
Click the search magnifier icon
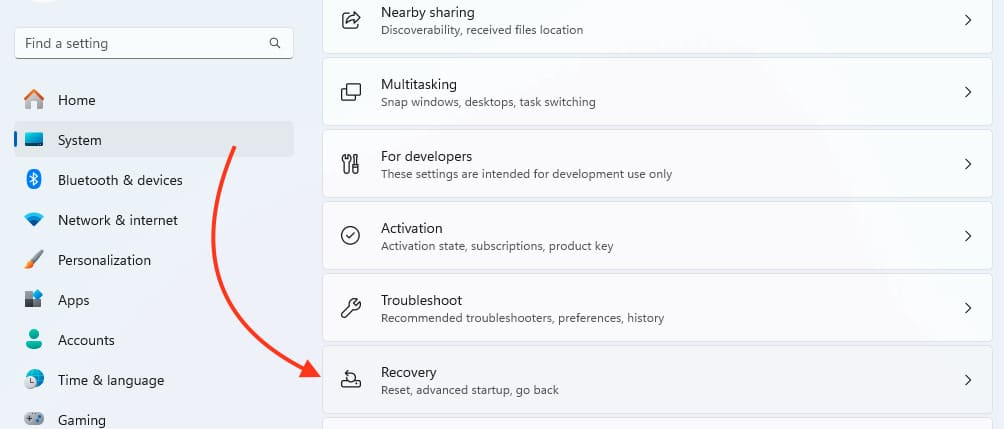point(275,44)
